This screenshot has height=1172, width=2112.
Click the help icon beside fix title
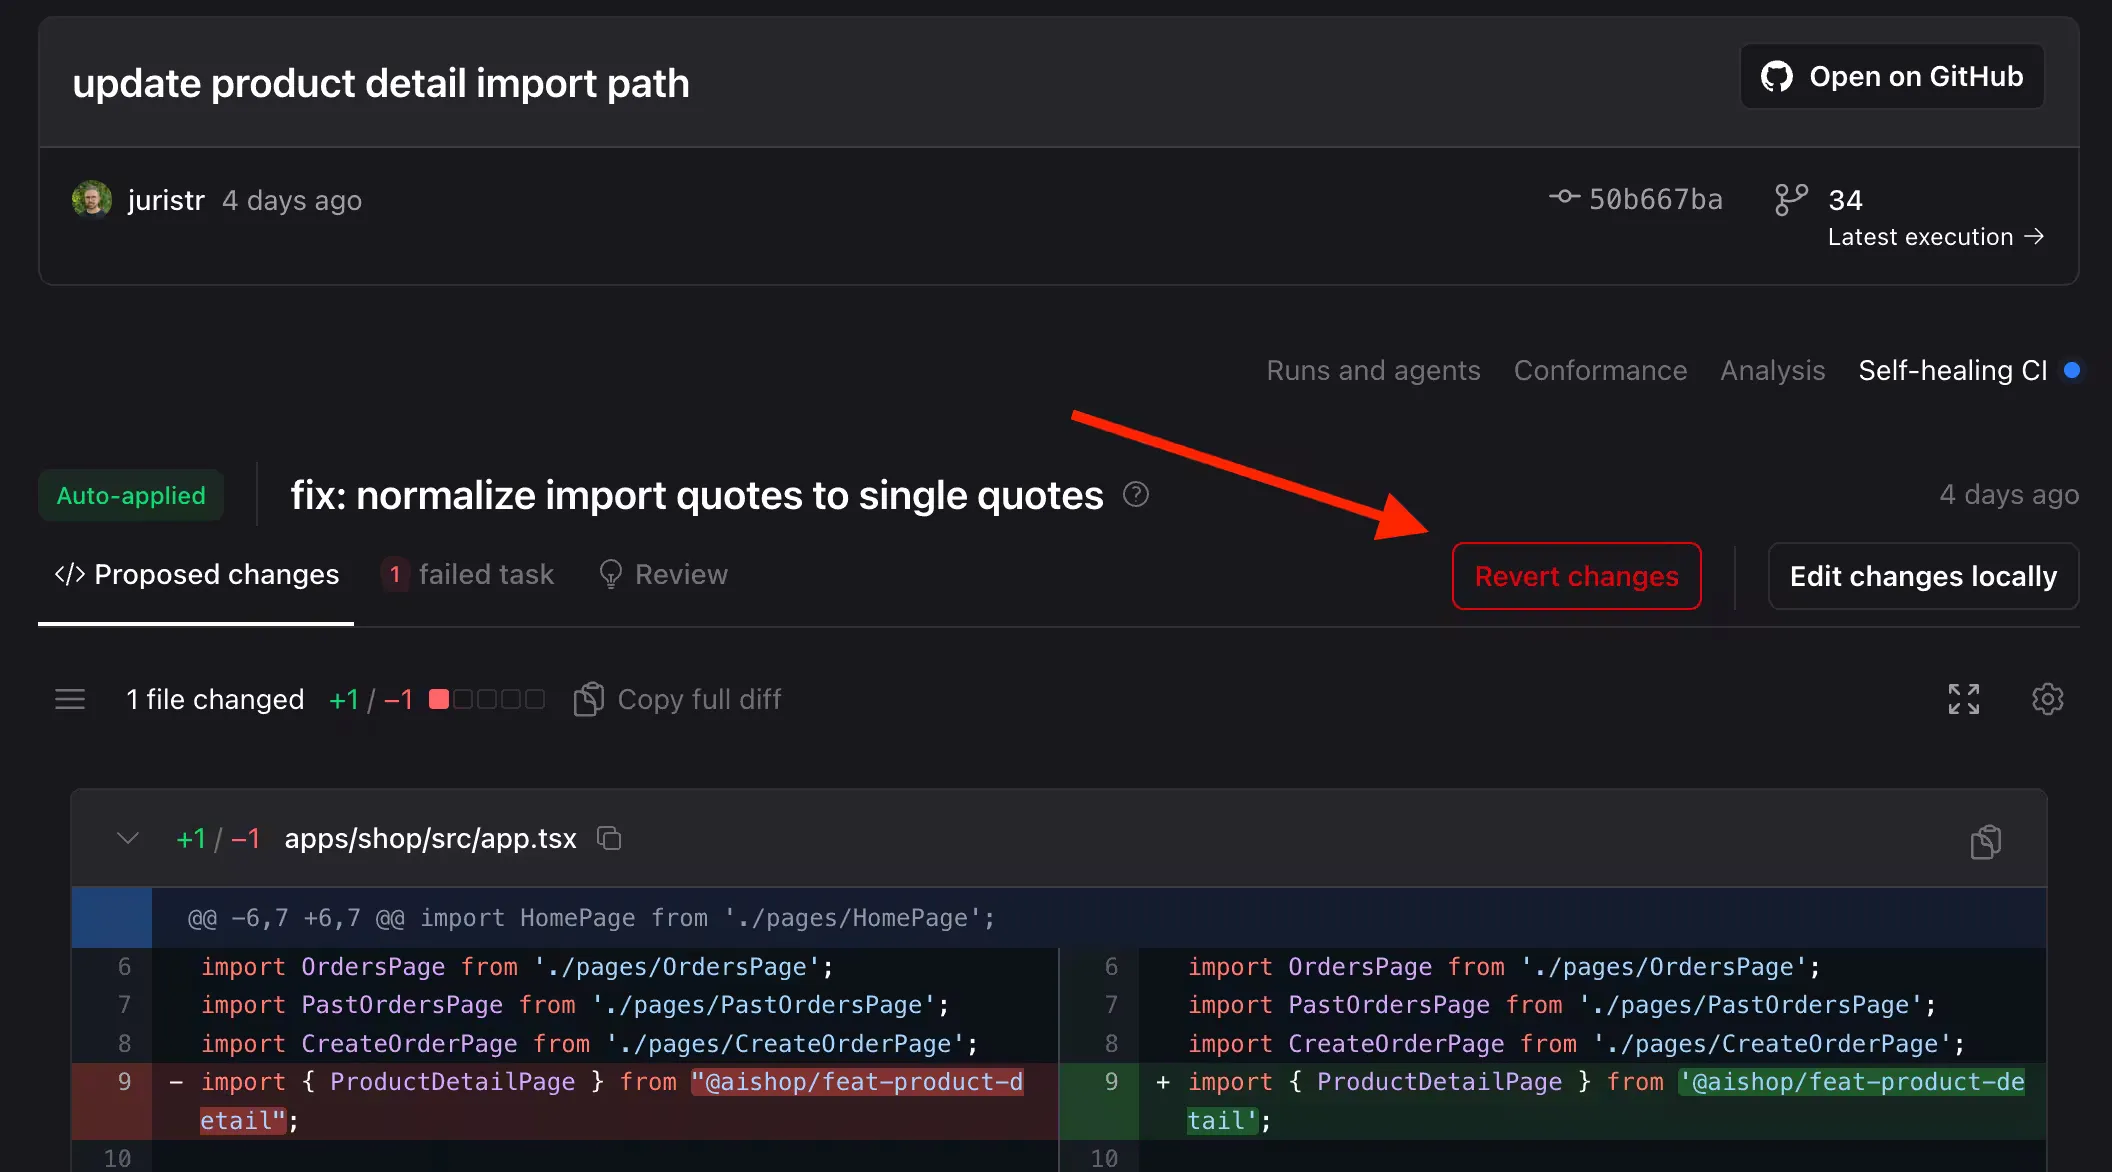pyautogui.click(x=1136, y=494)
